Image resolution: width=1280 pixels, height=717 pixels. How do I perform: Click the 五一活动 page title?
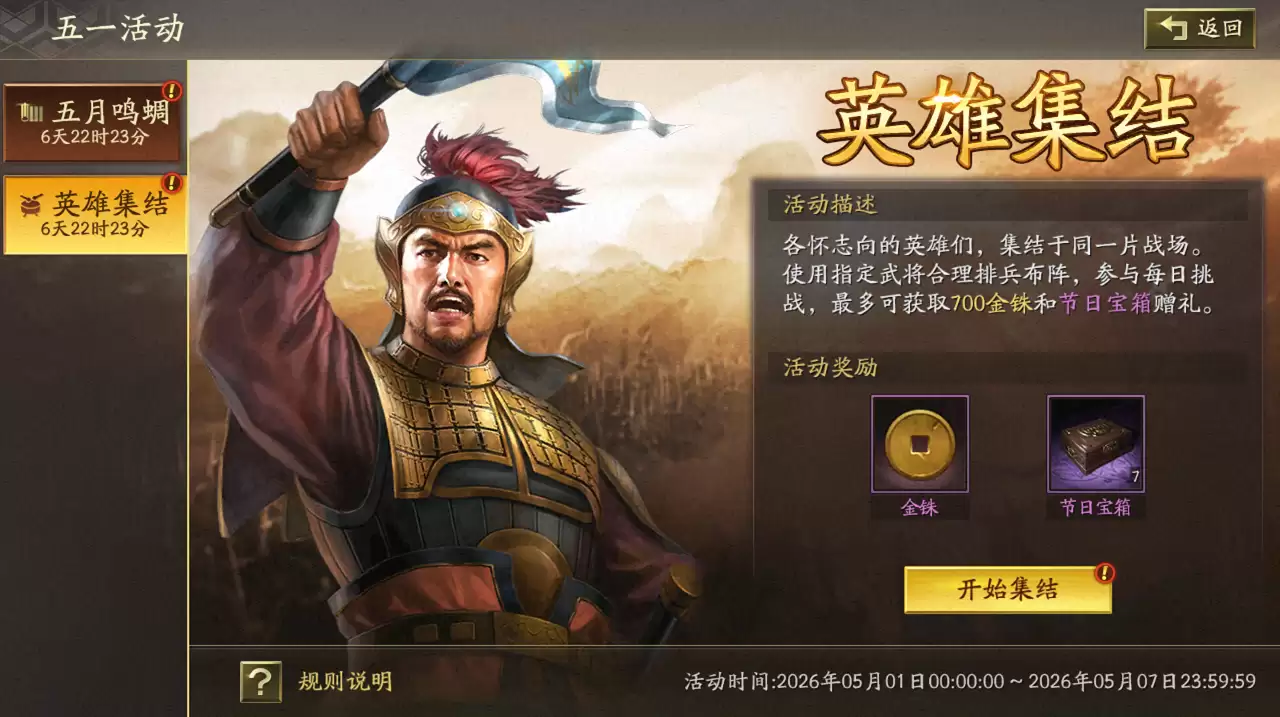point(118,28)
